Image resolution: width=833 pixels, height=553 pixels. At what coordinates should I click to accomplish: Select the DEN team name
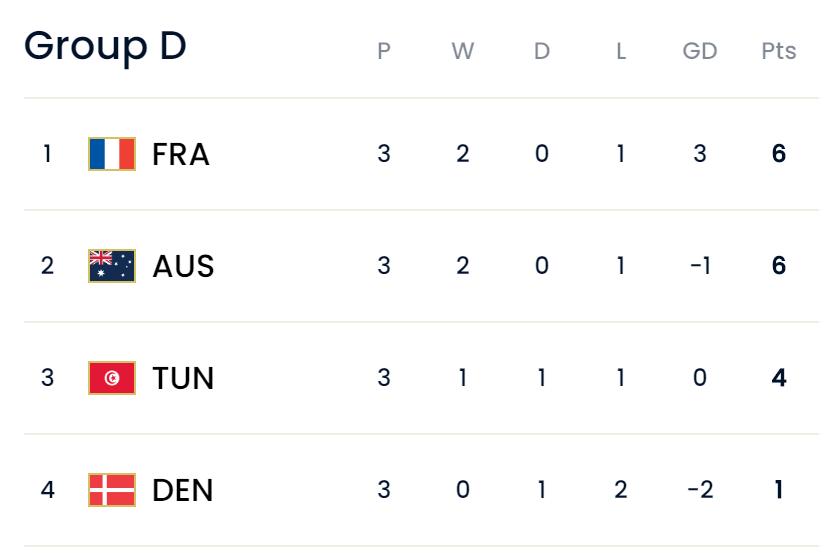[183, 490]
